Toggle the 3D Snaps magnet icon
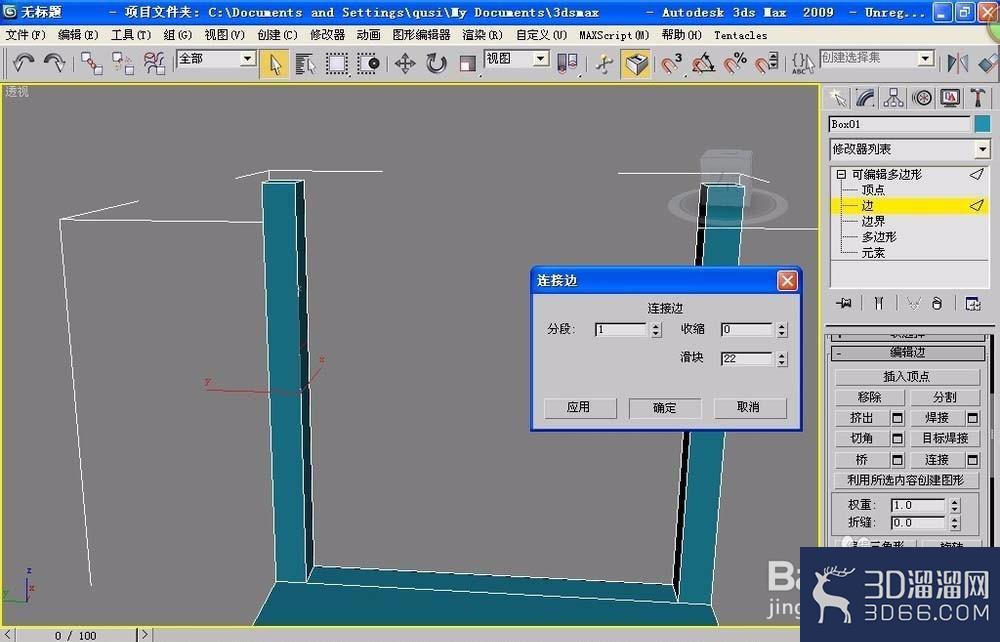Screen dimensions: 1000x642 coord(672,64)
